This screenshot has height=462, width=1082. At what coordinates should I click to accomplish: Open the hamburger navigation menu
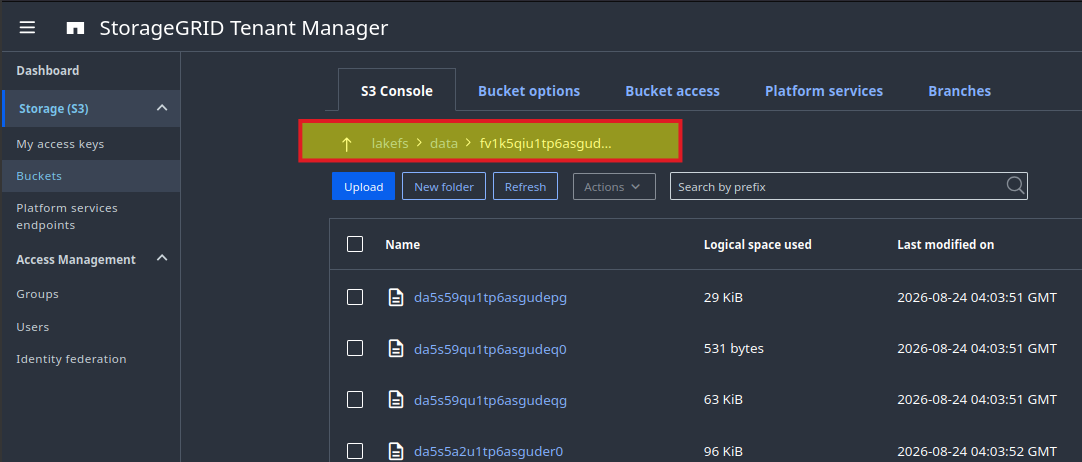[x=27, y=28]
